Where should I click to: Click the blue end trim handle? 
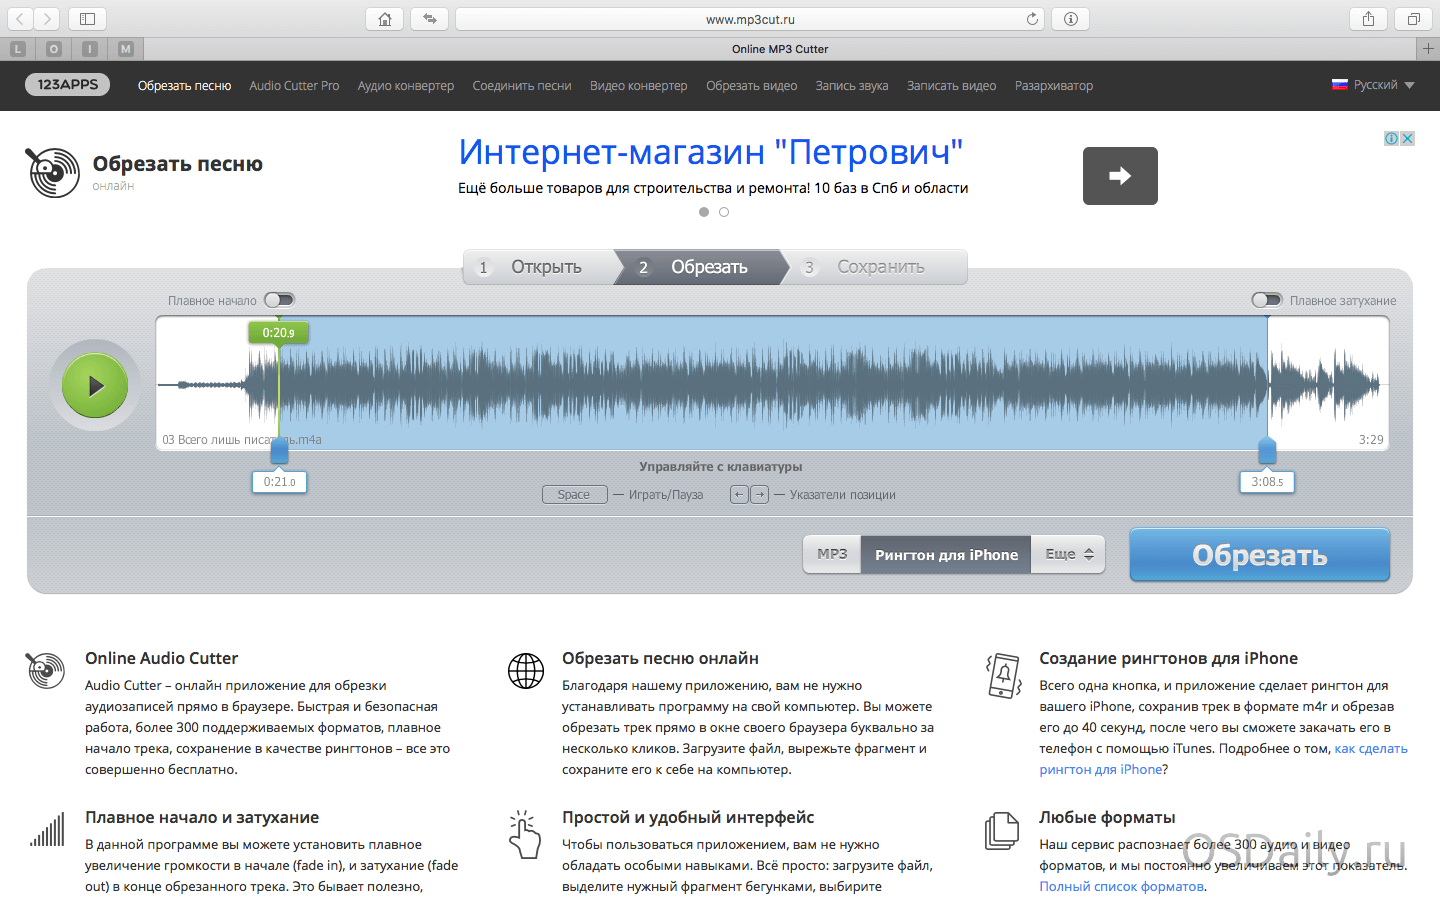[1267, 452]
